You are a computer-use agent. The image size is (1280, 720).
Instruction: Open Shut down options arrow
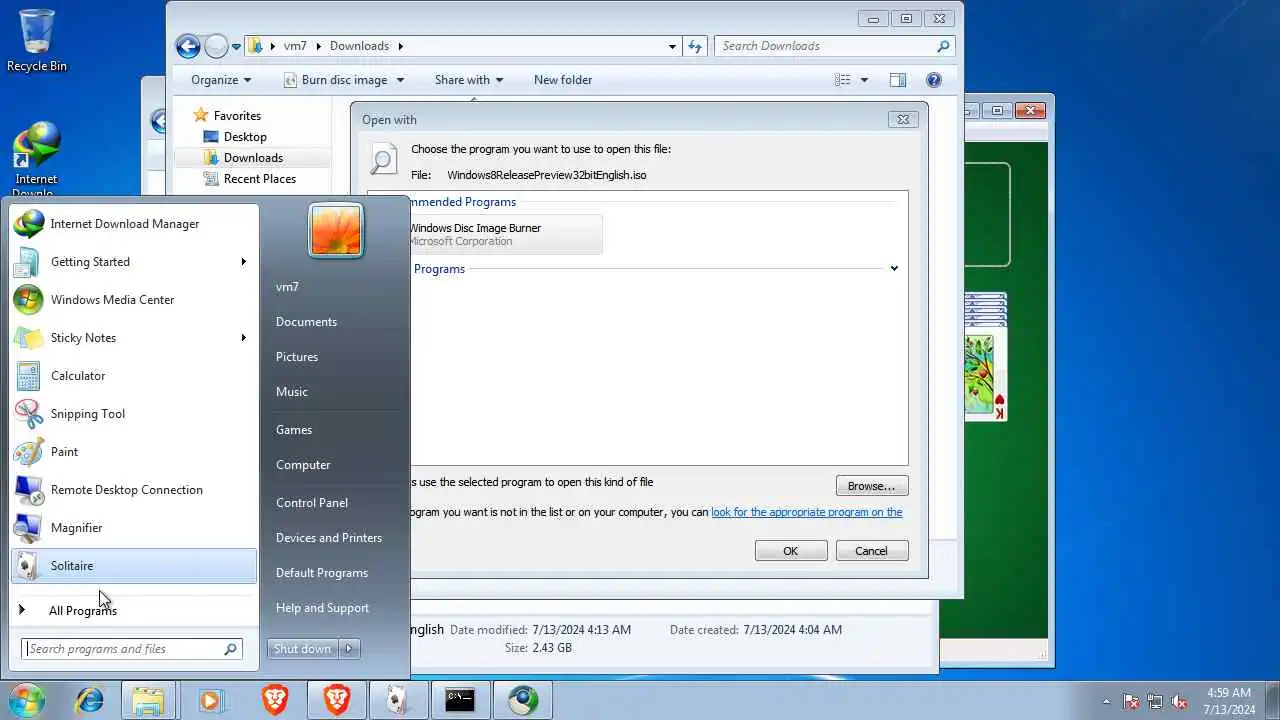[349, 649]
